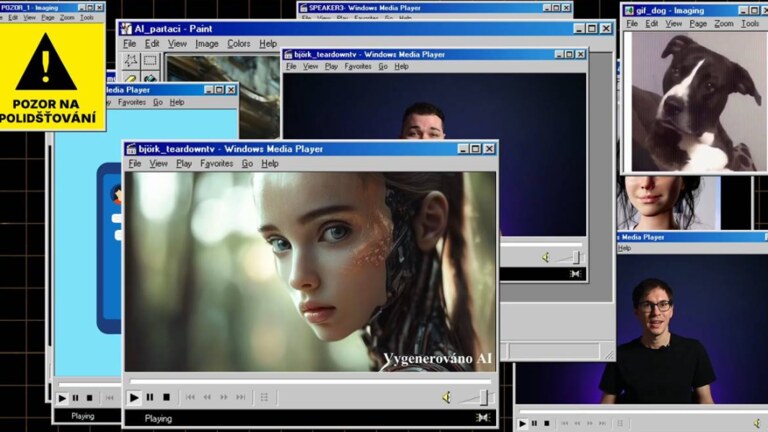Click status bar icon in rear björk player

coord(575,274)
